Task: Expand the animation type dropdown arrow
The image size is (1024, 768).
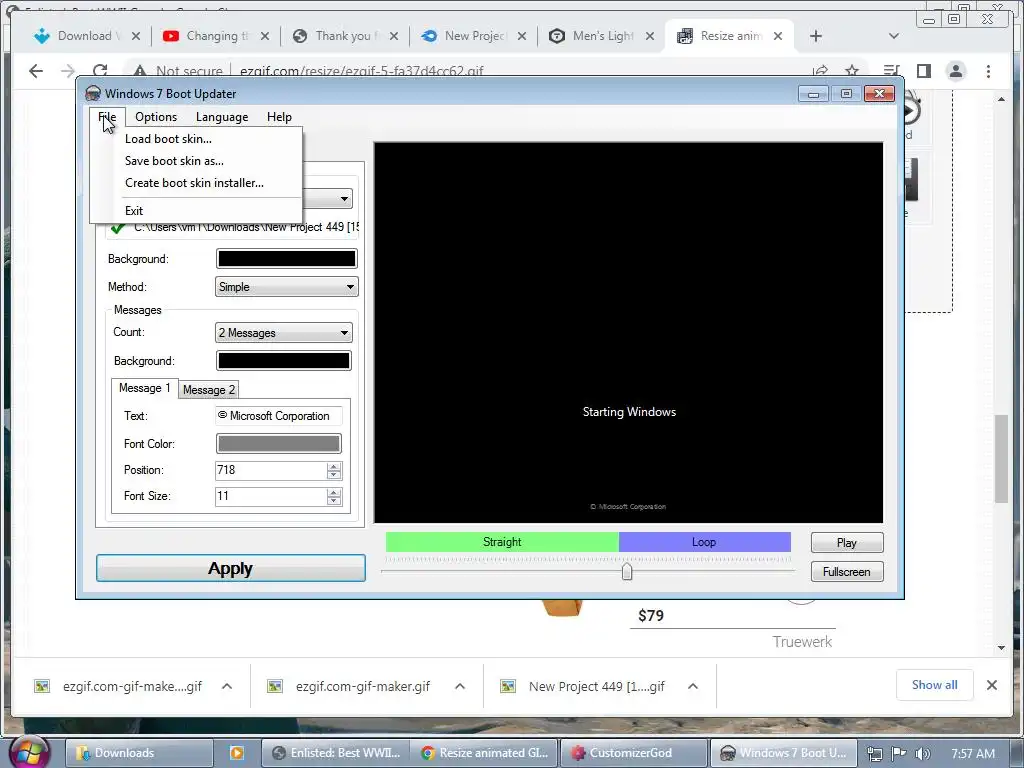Action: coord(344,199)
